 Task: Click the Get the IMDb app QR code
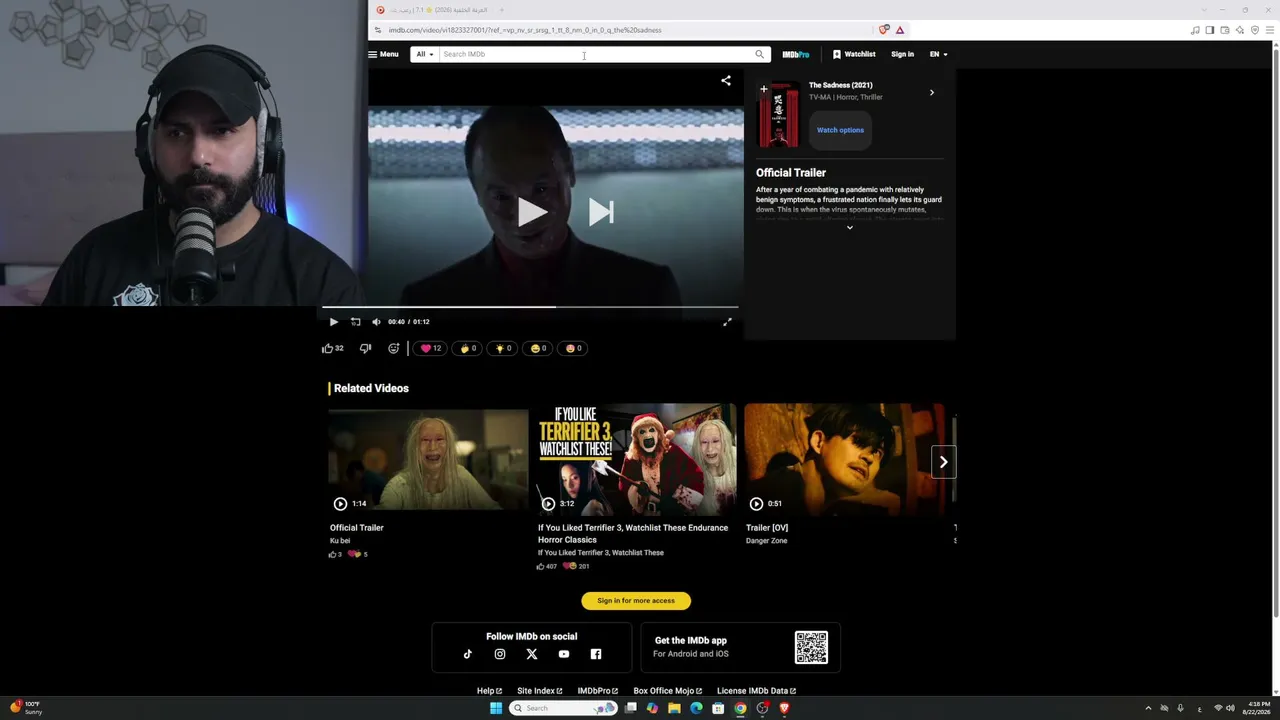(811, 647)
